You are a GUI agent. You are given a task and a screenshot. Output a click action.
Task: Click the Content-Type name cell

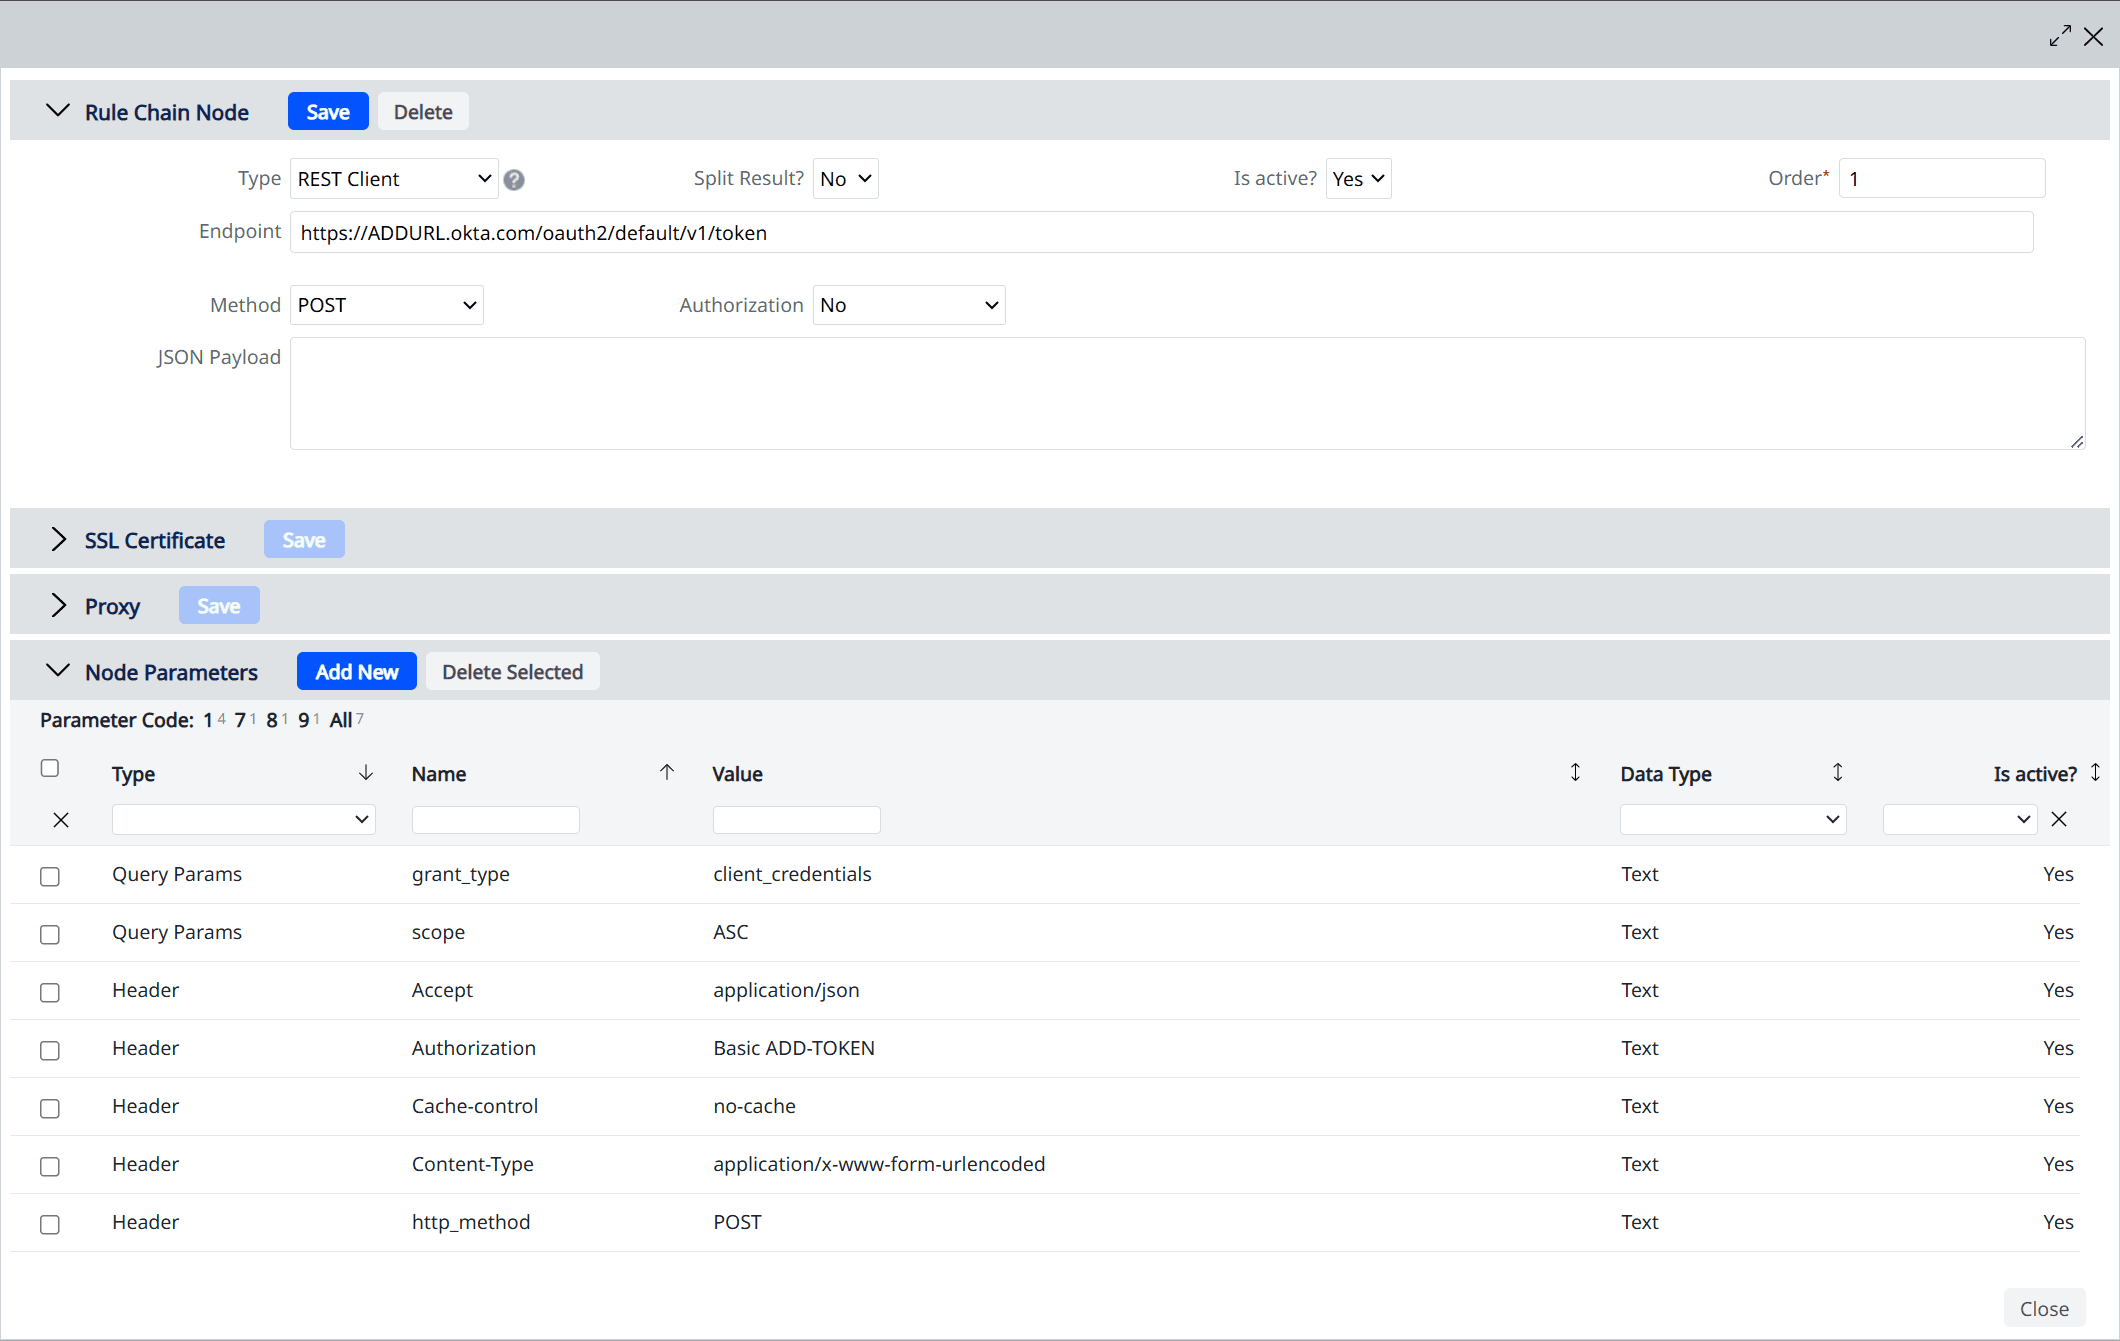(473, 1164)
